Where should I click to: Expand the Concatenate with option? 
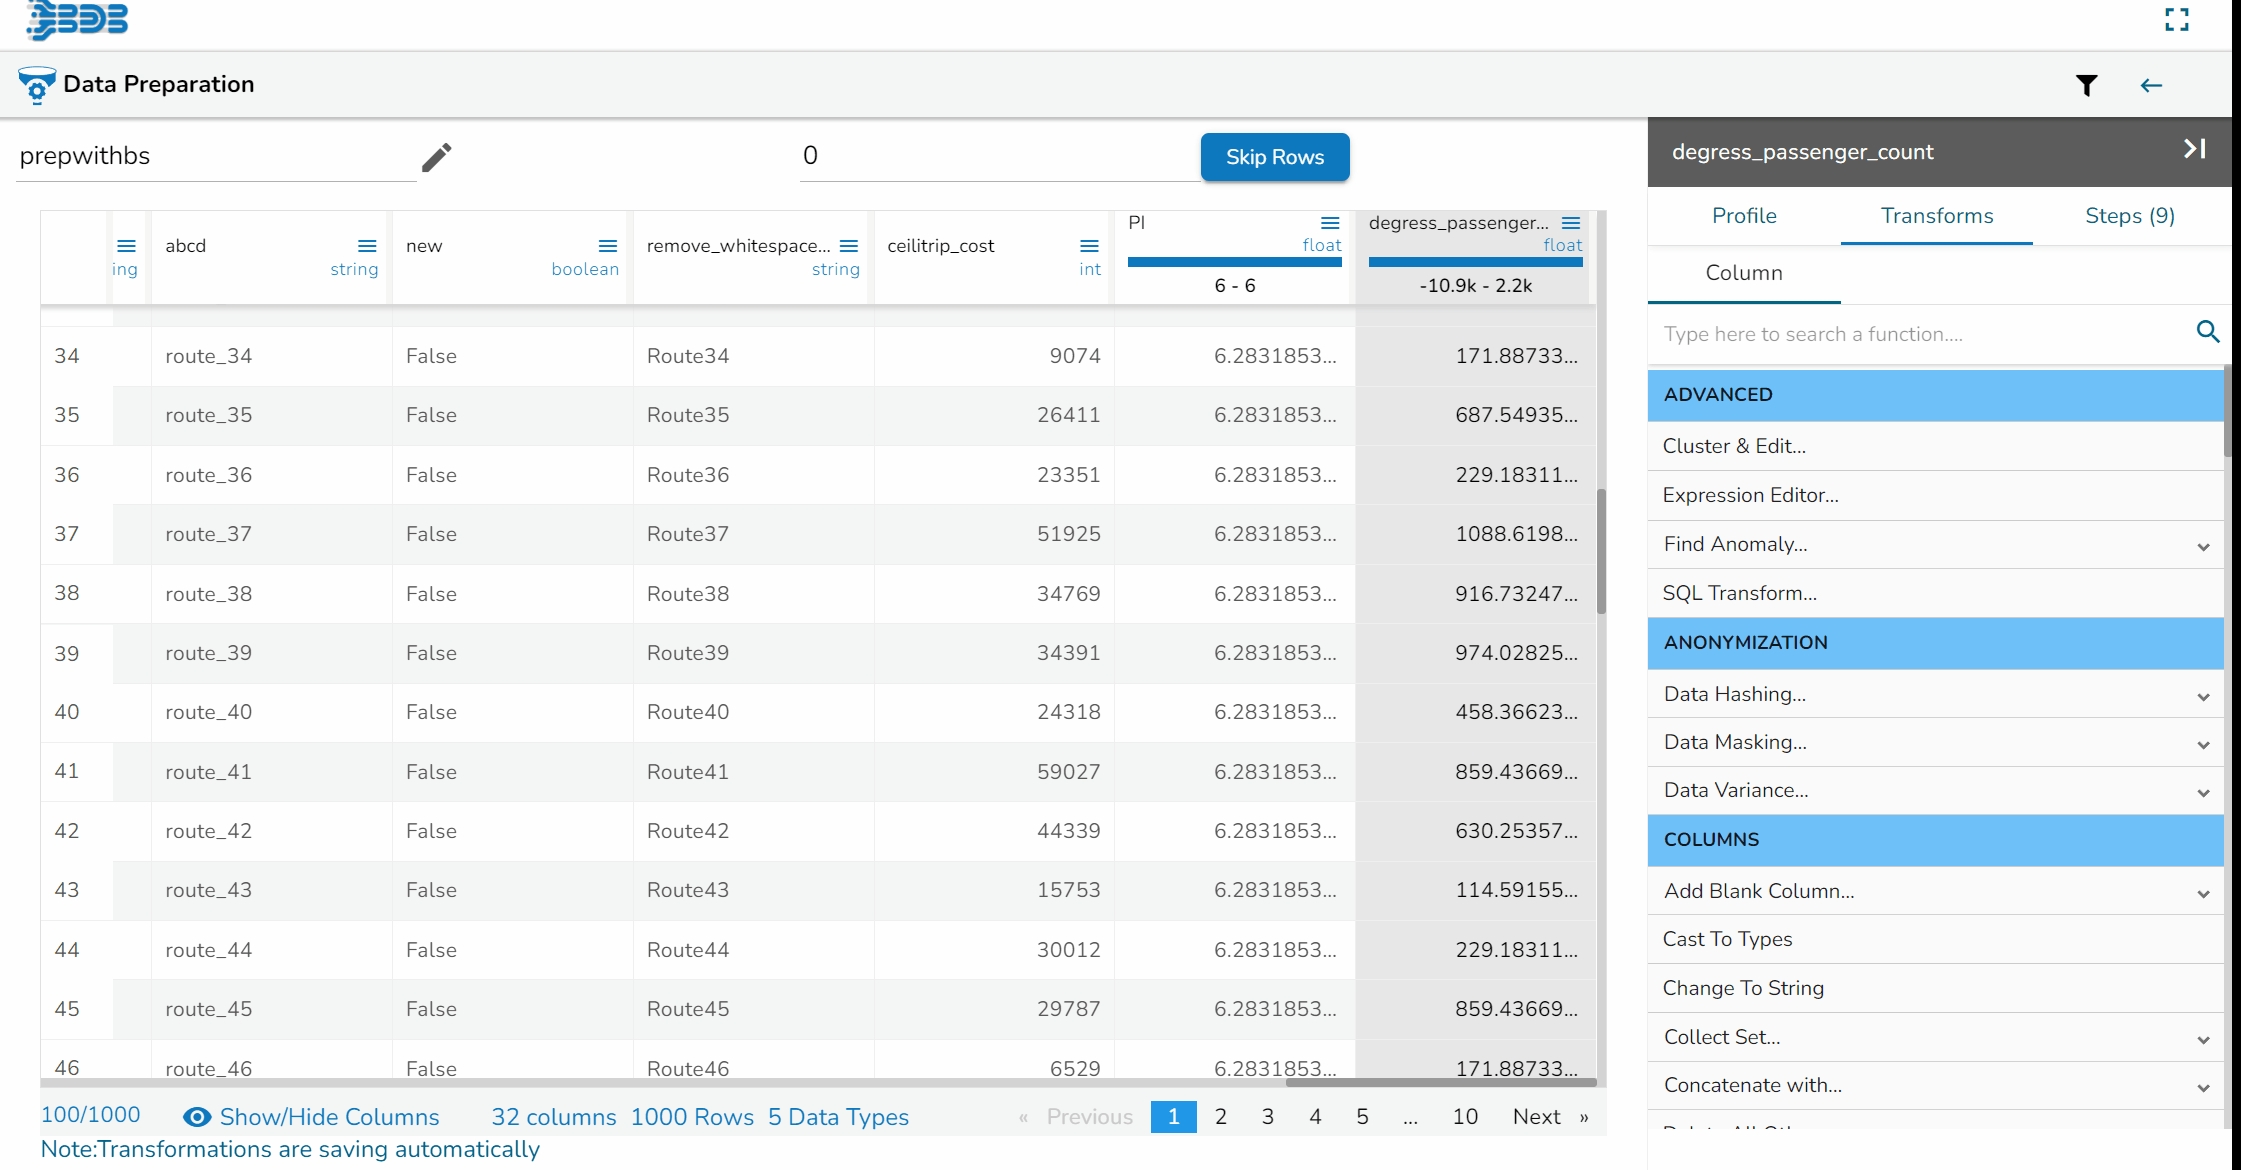tap(2203, 1088)
